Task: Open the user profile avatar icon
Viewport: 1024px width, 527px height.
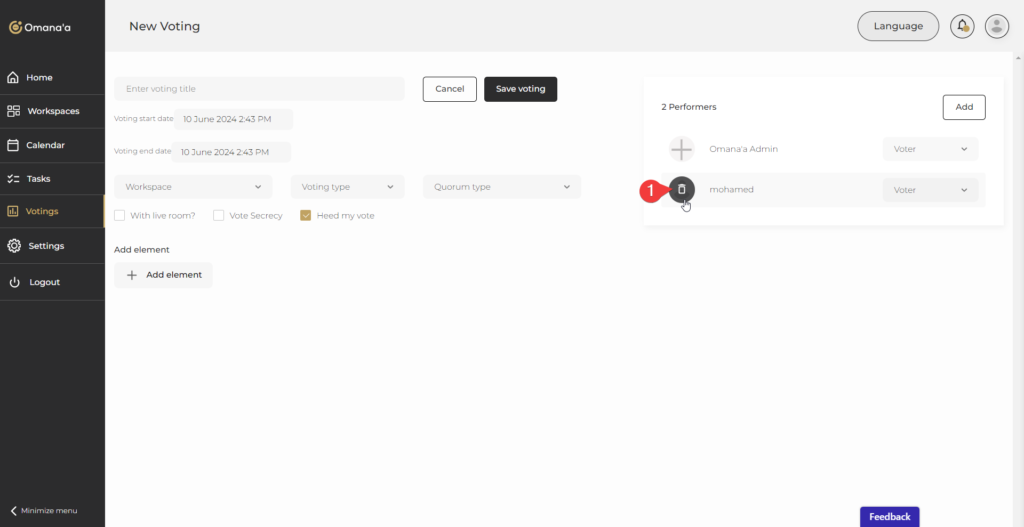Action: tap(996, 26)
